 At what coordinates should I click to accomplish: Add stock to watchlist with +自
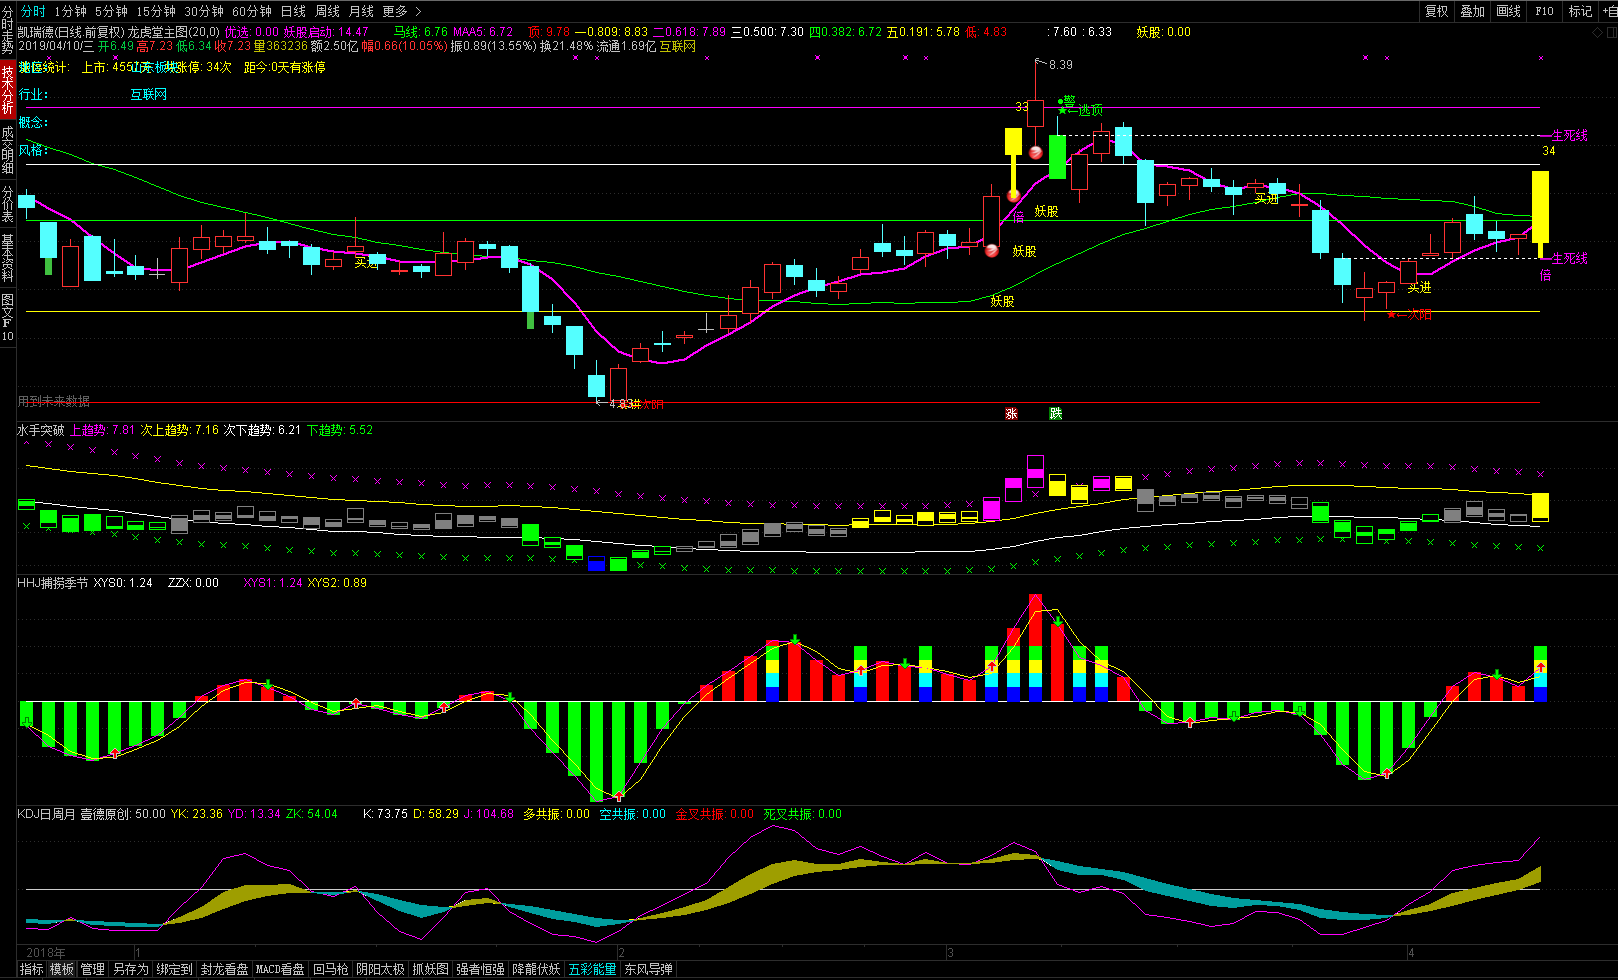coord(1609,11)
